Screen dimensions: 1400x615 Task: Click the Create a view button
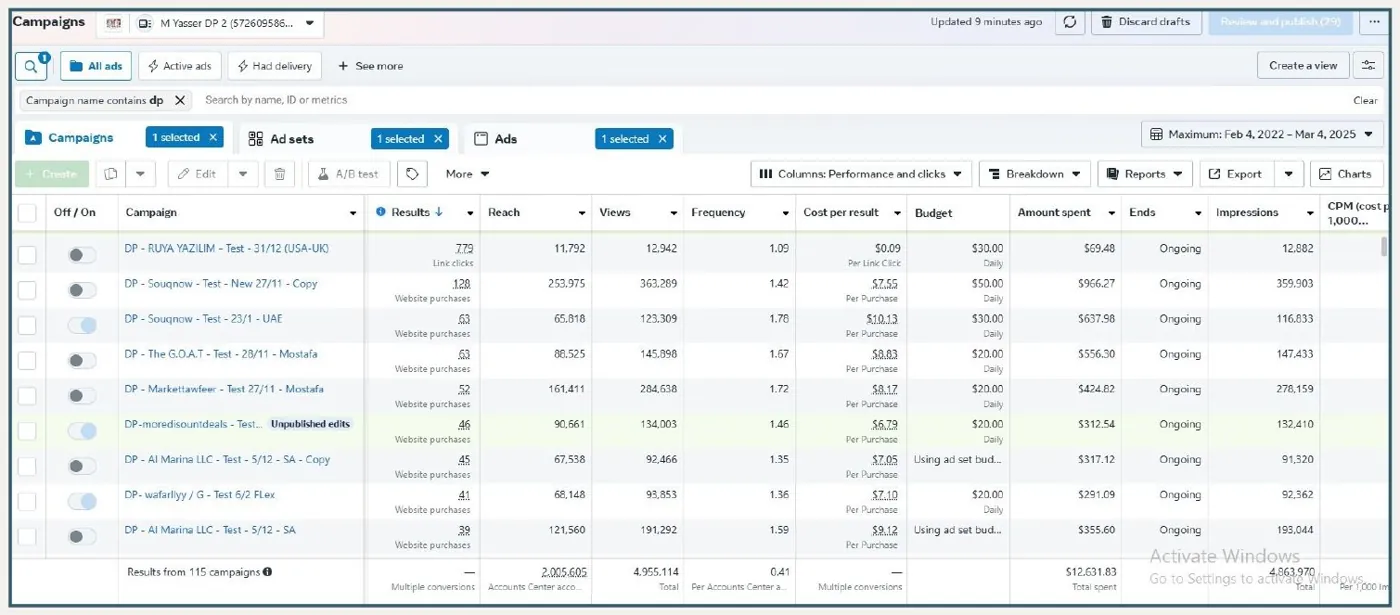[1303, 65]
